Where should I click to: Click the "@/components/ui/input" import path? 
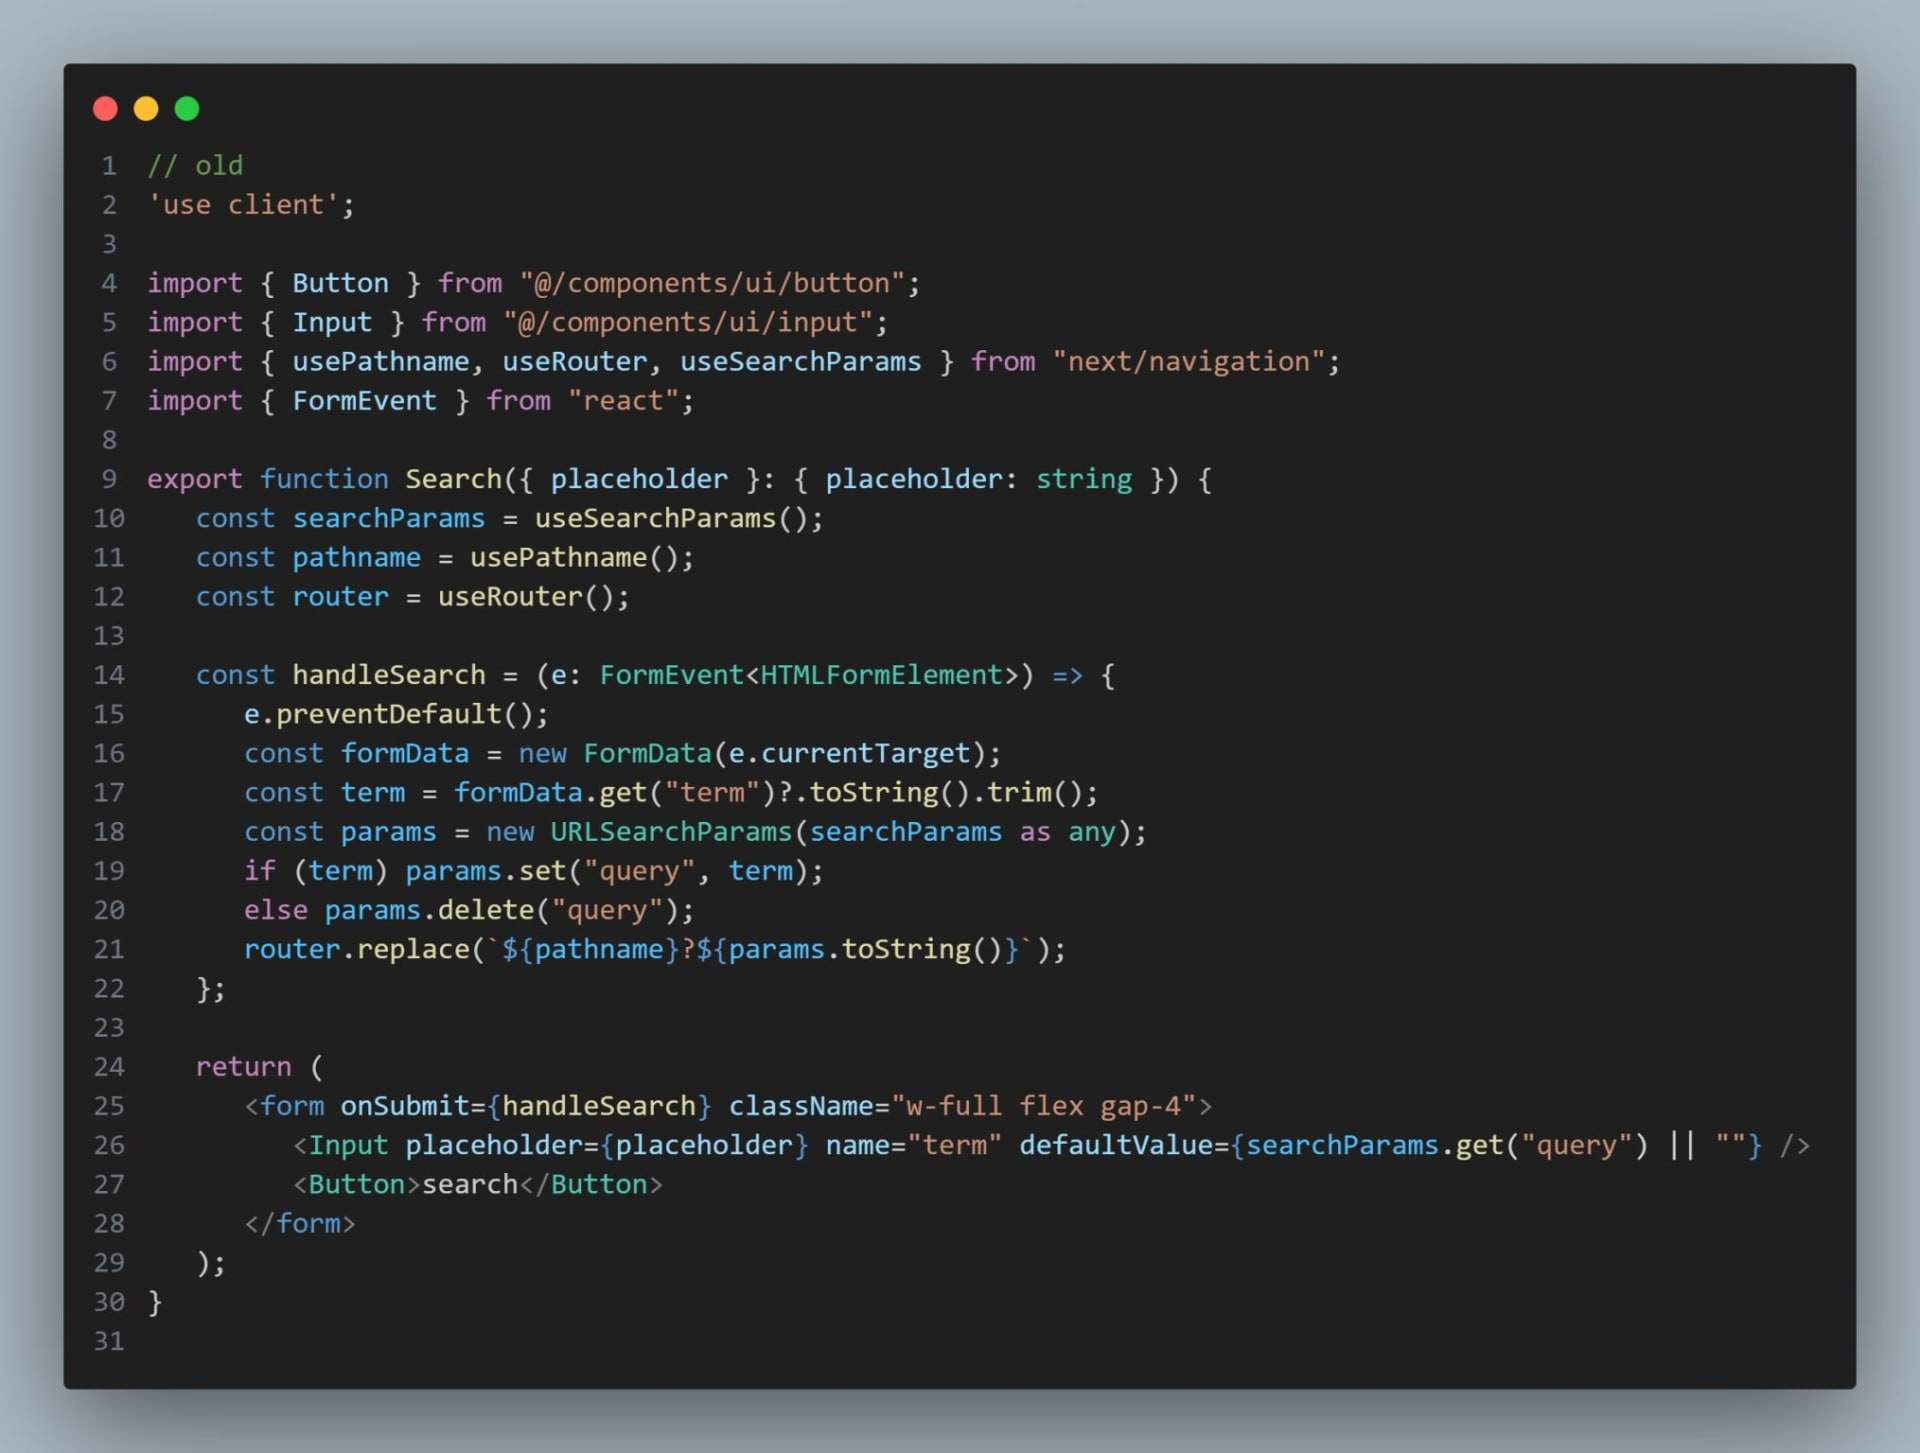tap(688, 322)
